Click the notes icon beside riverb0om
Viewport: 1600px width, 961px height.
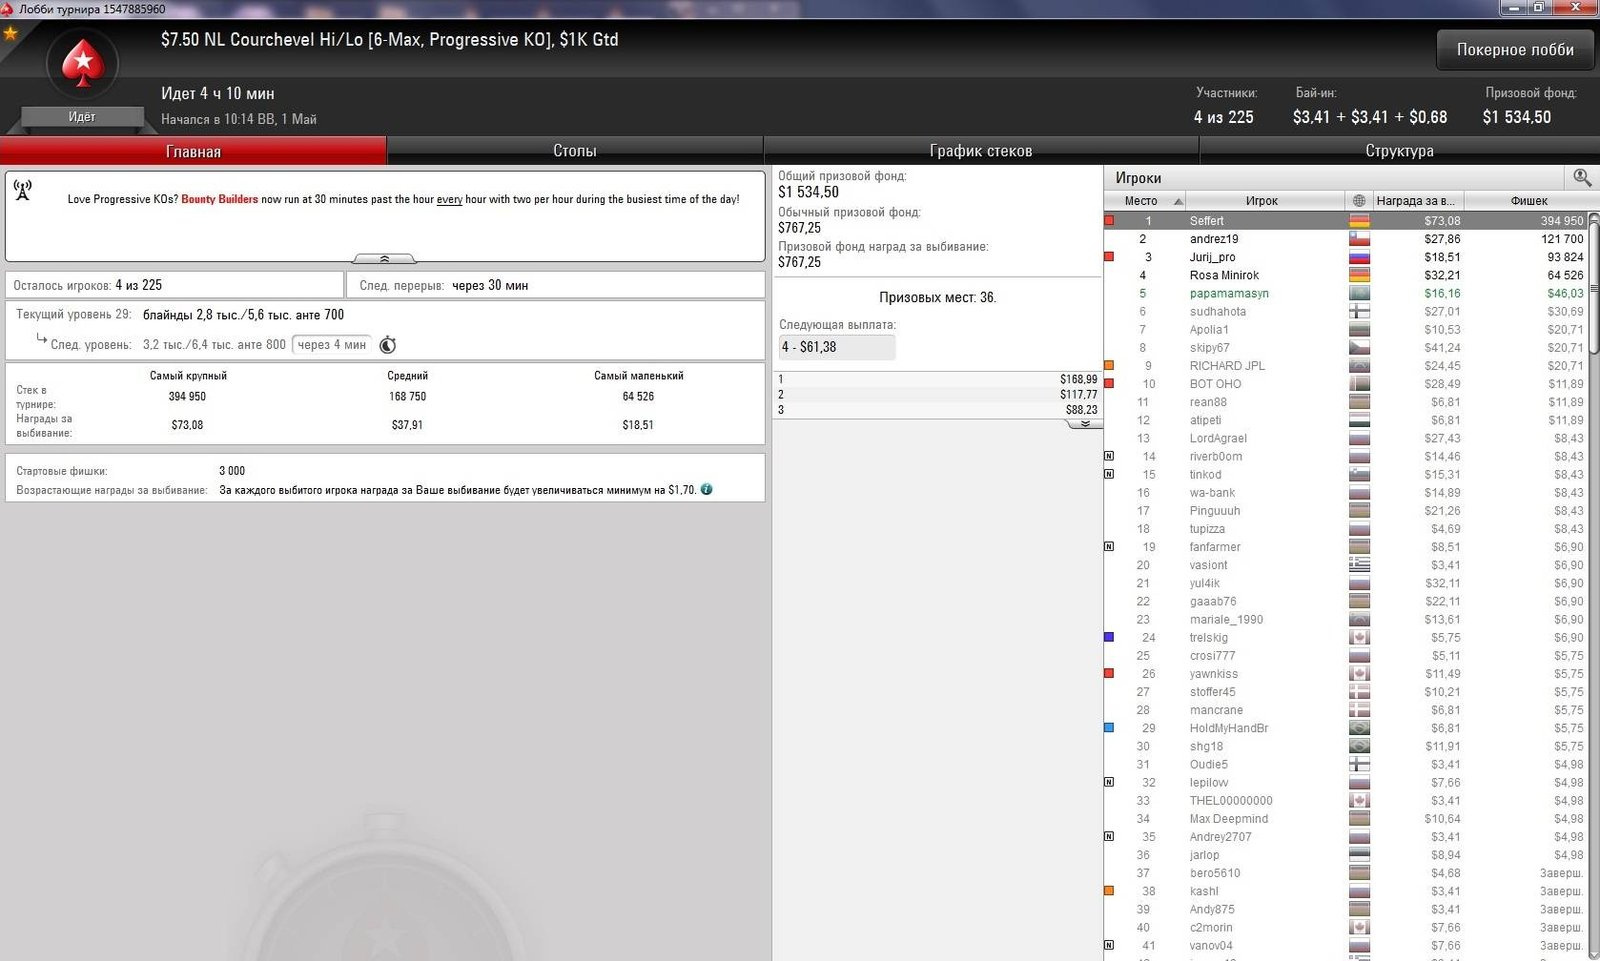pyautogui.click(x=1109, y=456)
